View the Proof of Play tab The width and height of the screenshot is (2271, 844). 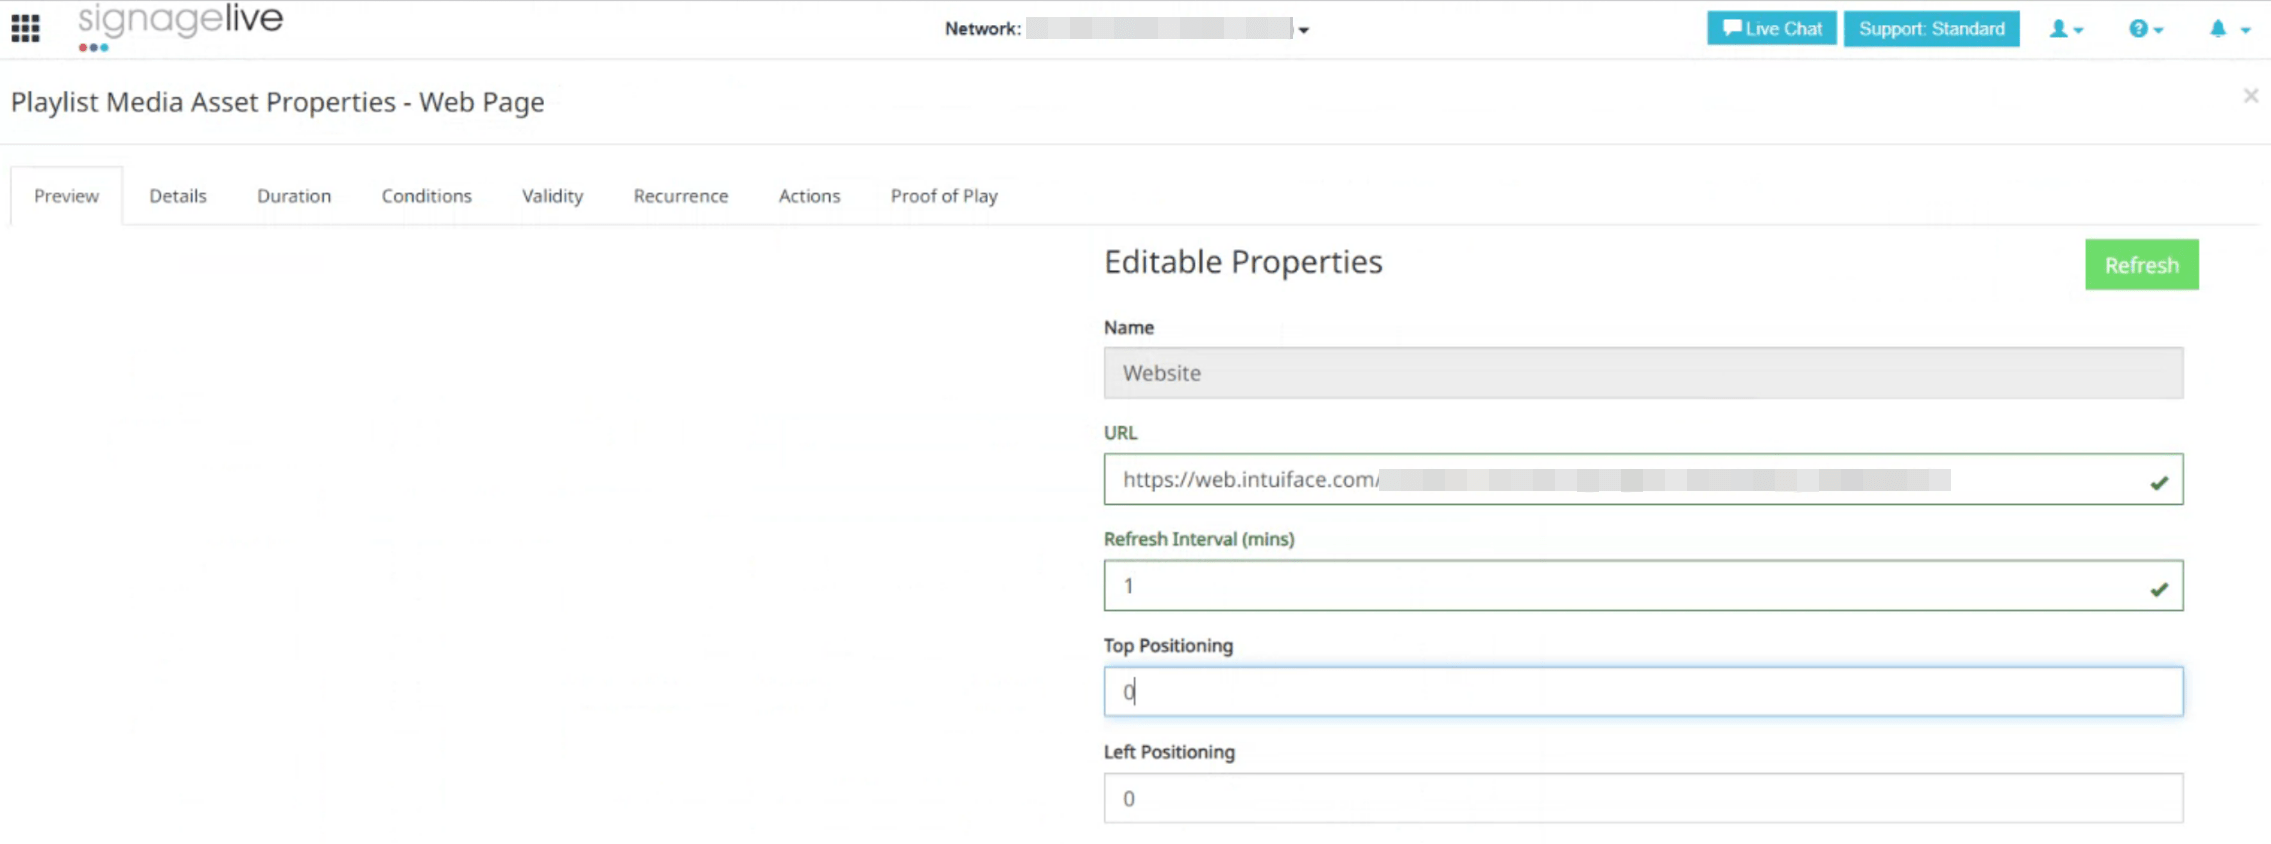(x=944, y=196)
